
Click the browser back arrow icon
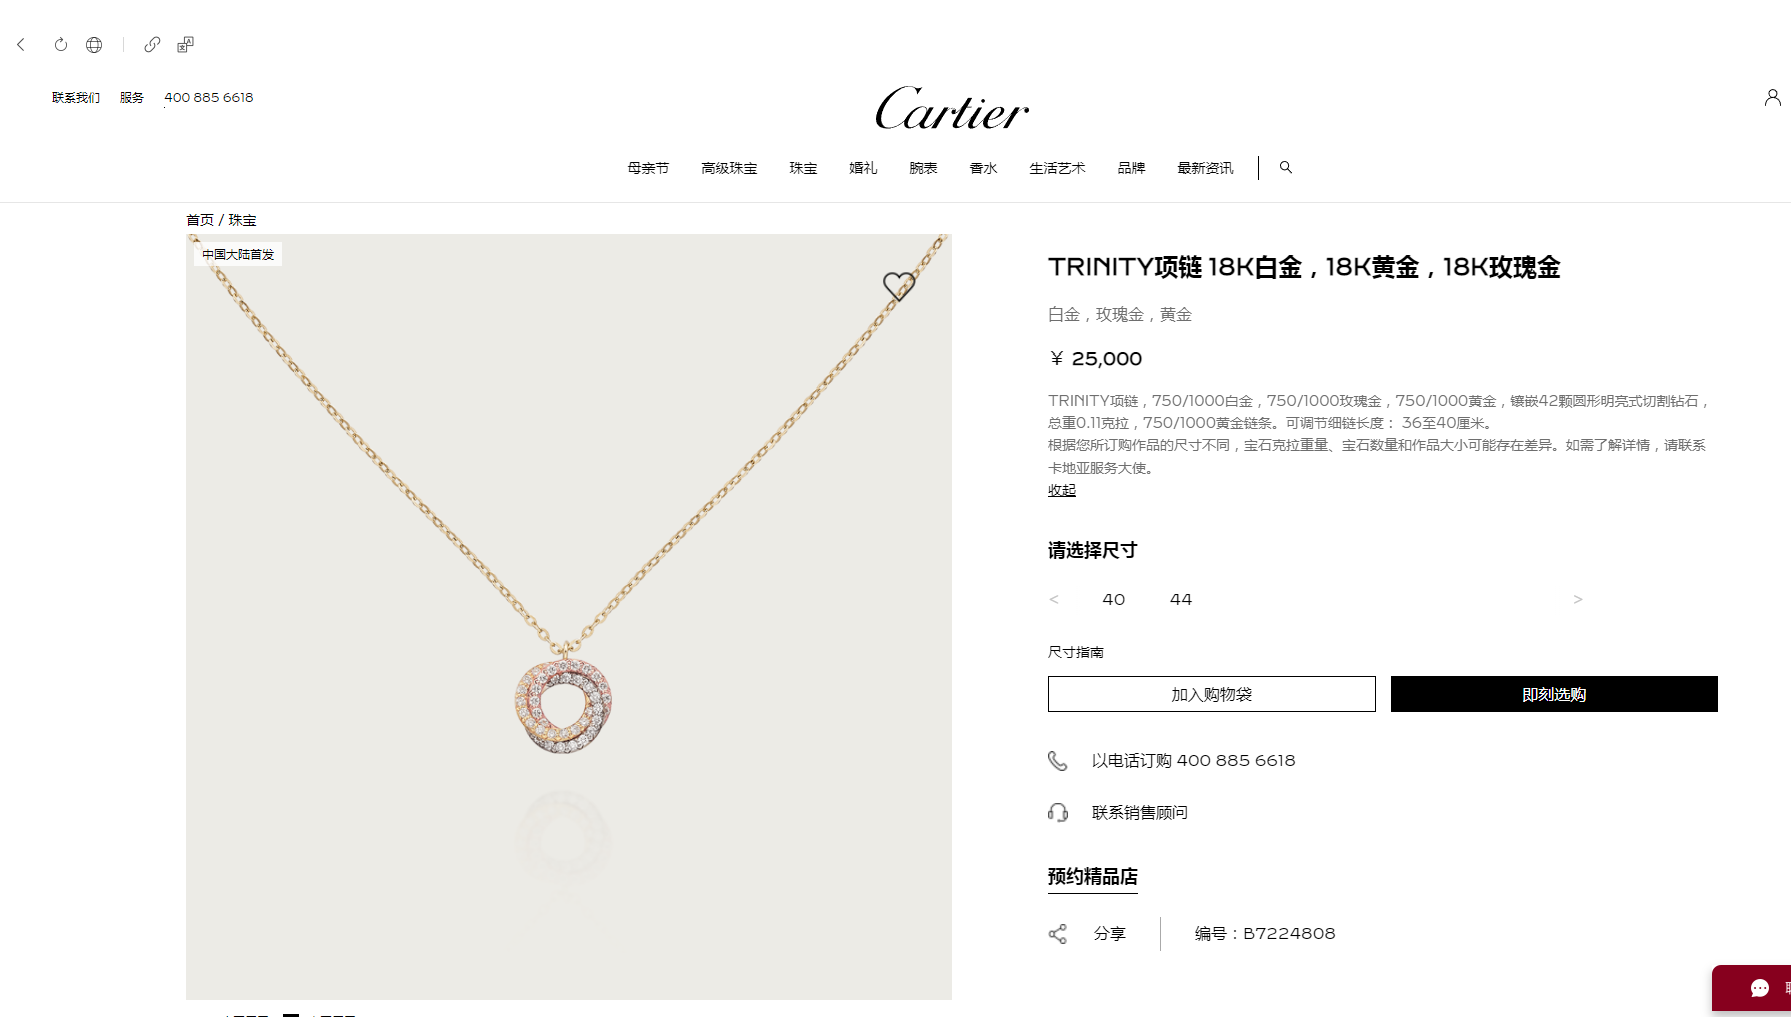pos(21,44)
